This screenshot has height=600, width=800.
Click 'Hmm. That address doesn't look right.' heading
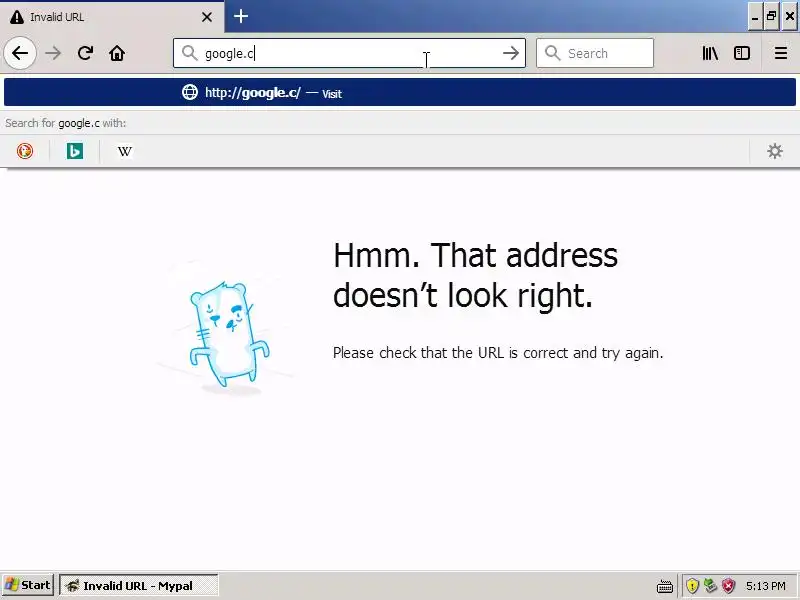click(475, 275)
